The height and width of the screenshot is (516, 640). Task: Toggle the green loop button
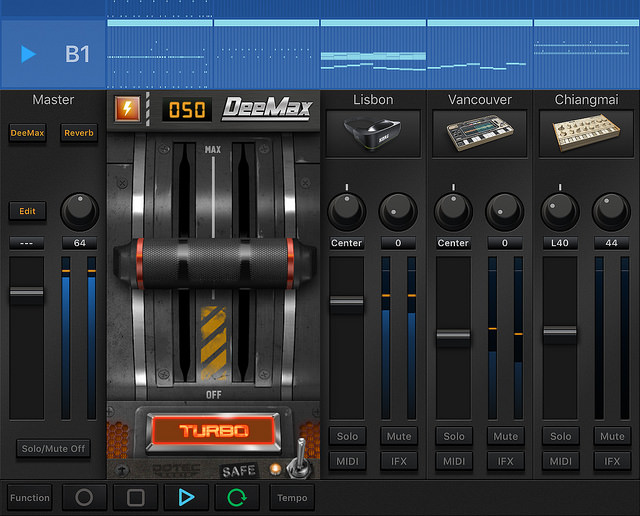237,497
